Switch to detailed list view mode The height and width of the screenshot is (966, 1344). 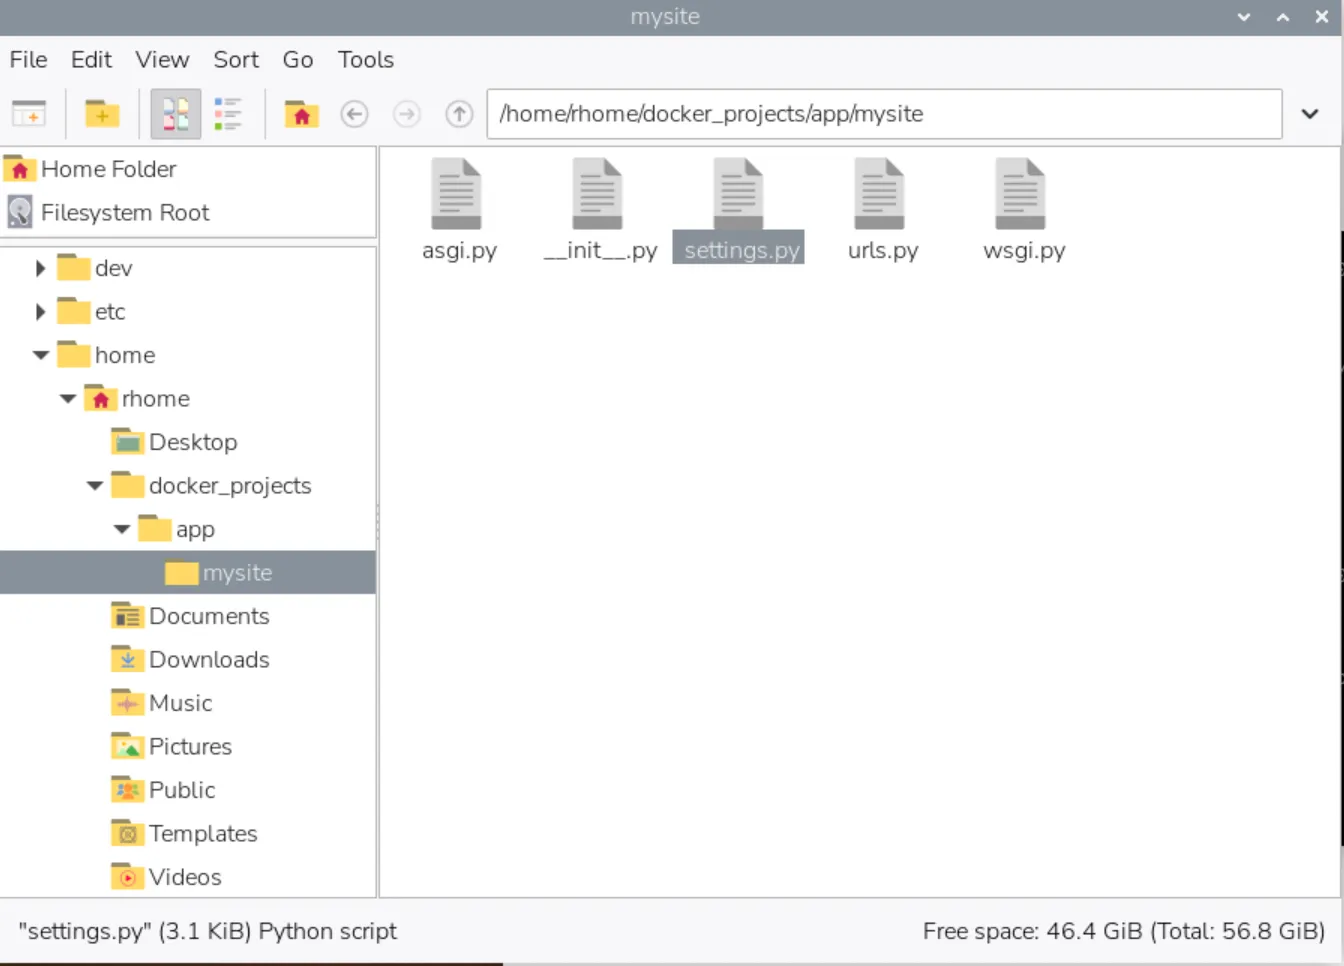pos(228,114)
